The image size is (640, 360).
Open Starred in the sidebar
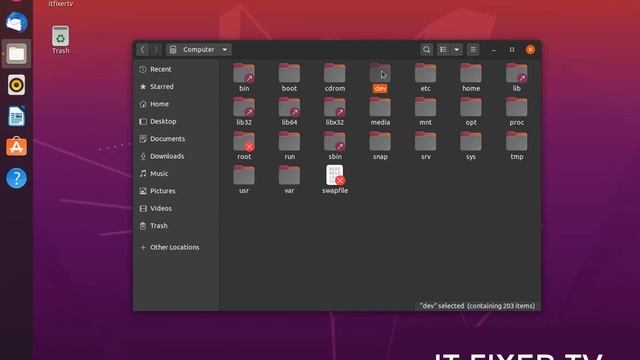tap(176, 87)
